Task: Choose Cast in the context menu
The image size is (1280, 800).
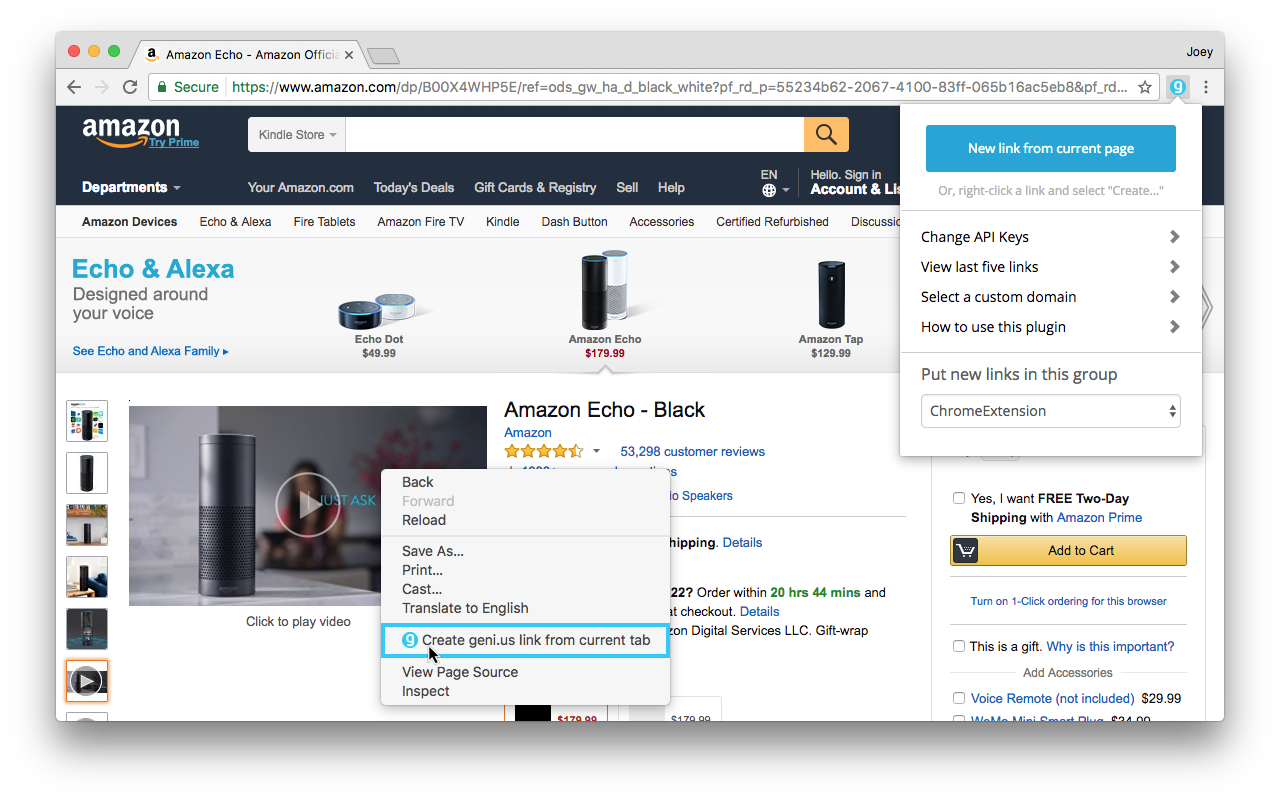Action: pyautogui.click(x=525, y=589)
